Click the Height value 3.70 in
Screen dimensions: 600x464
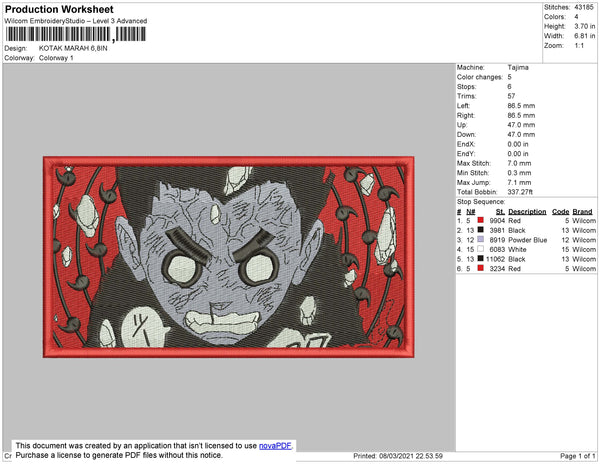click(x=584, y=26)
